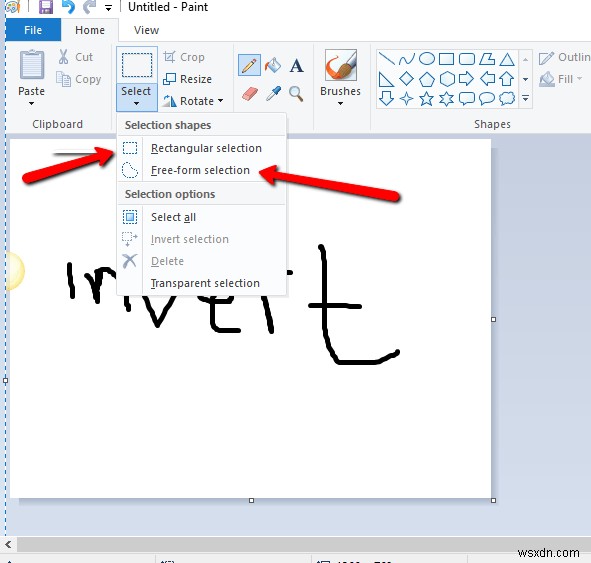Click the rectangular Select tool icon

coord(137,65)
